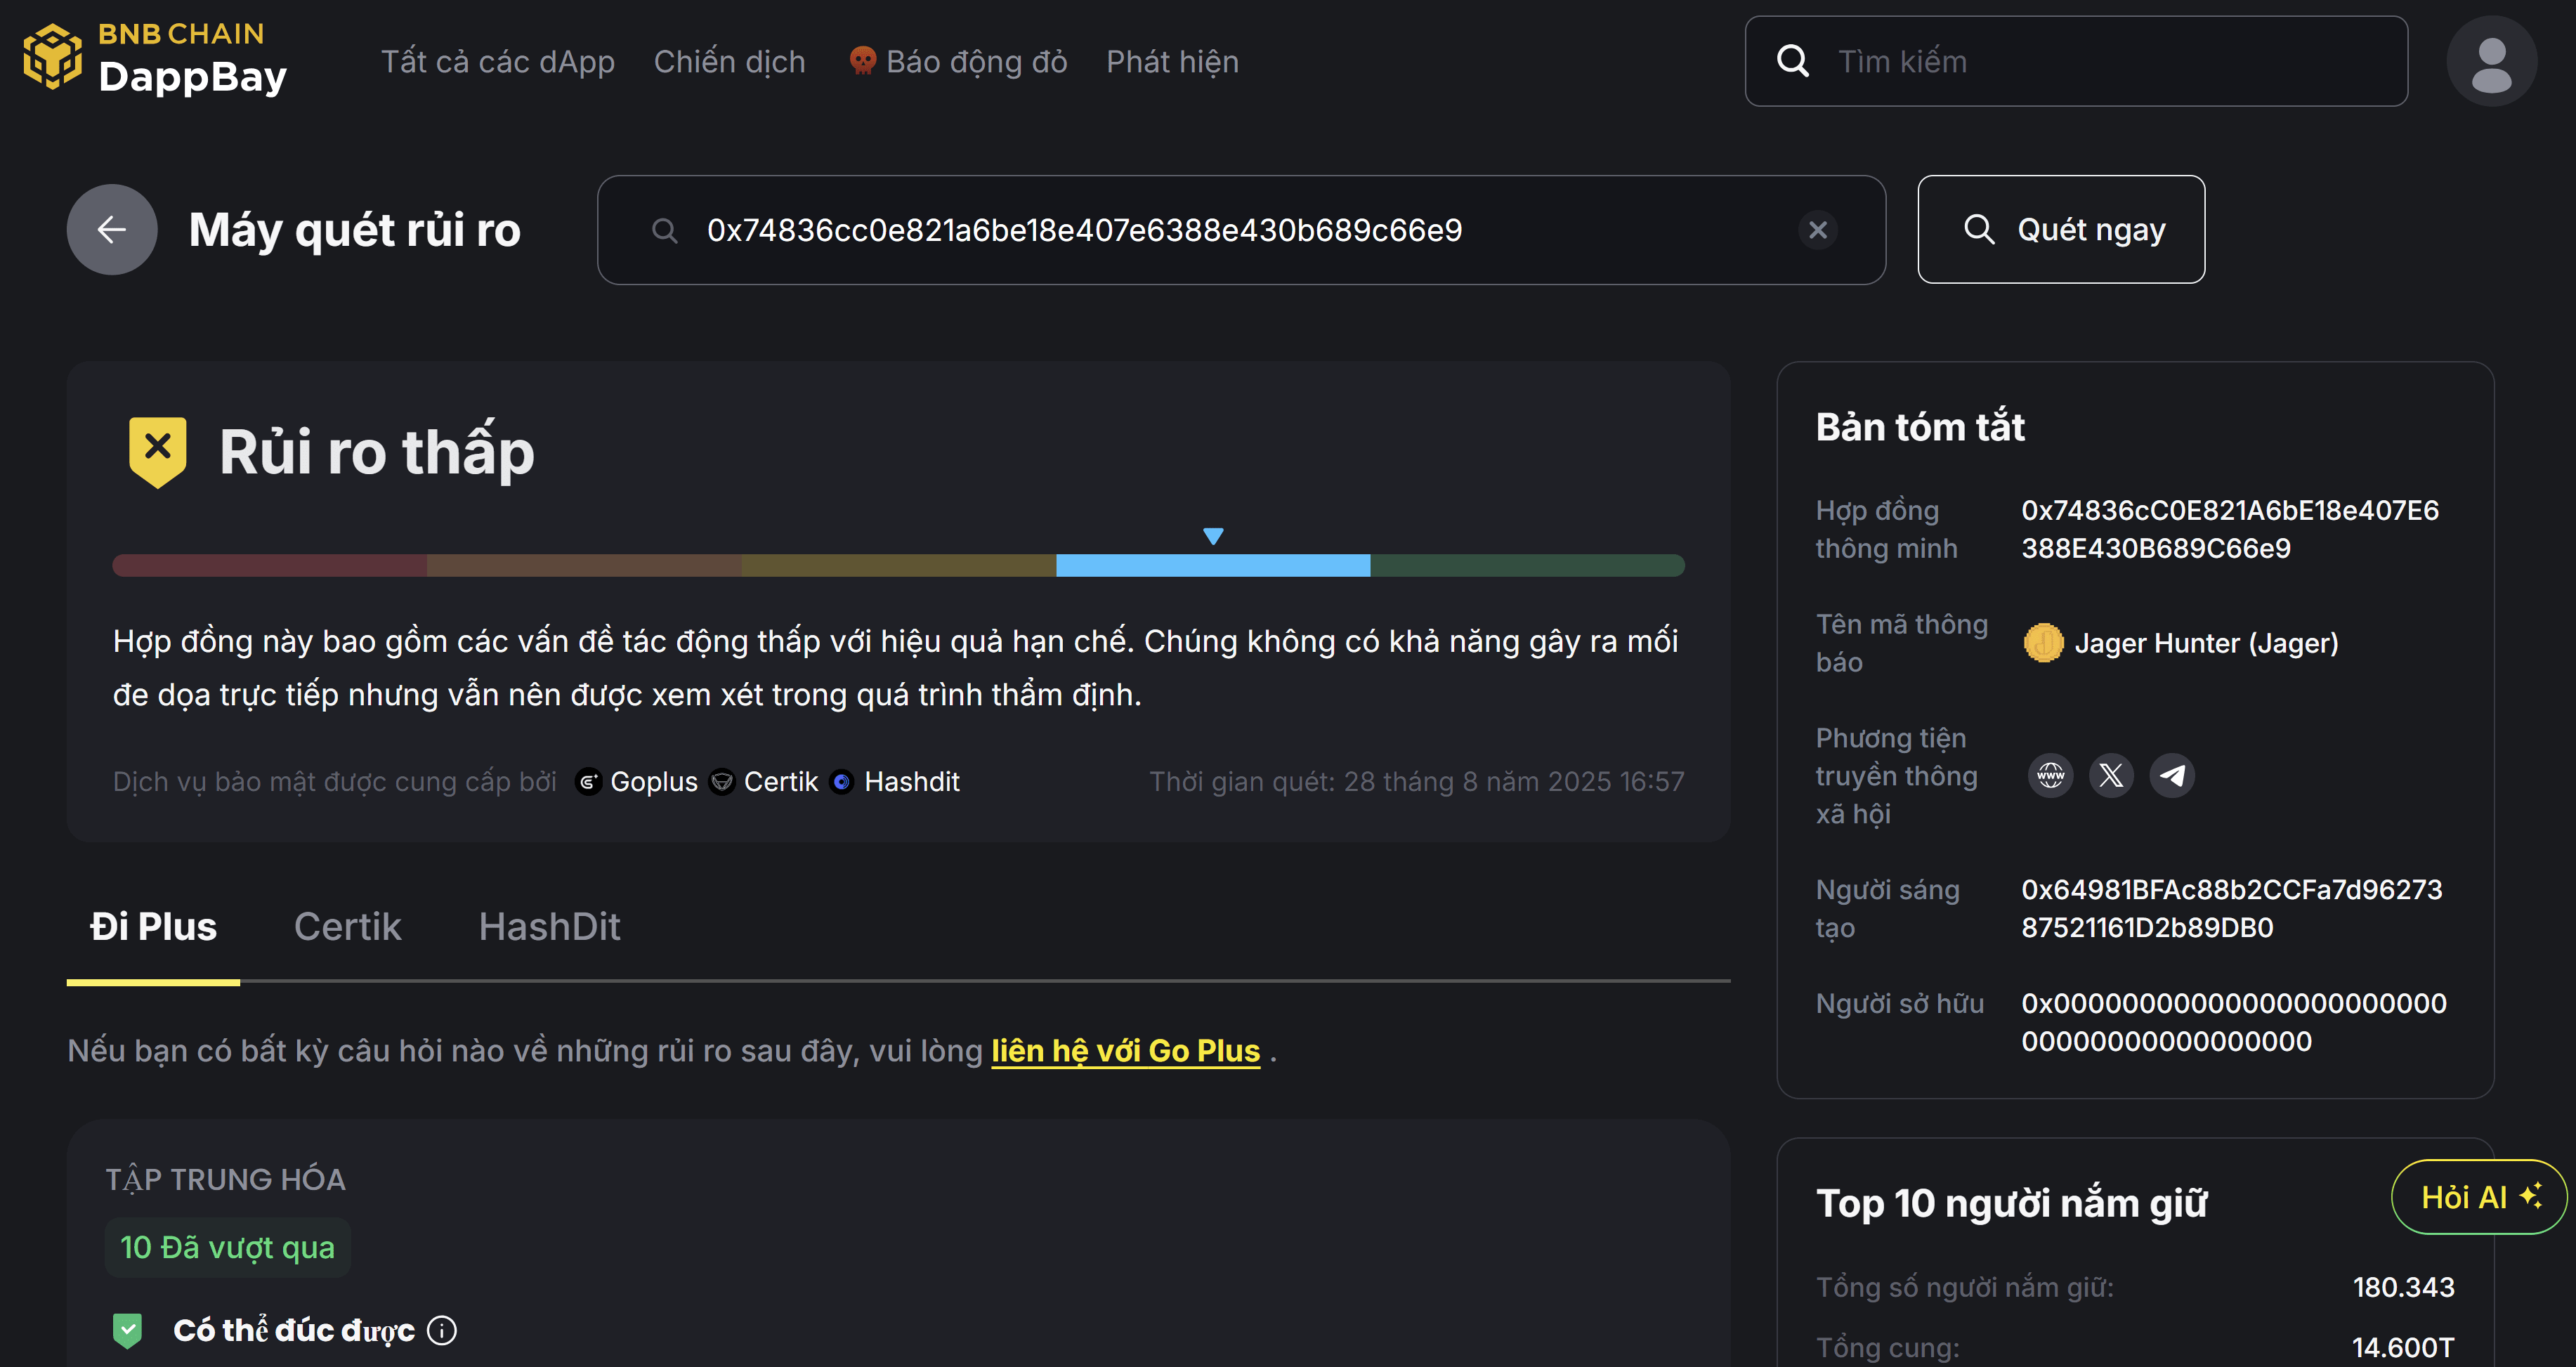
Task: Click the total holders value 180.343
Action: [x=2403, y=1287]
